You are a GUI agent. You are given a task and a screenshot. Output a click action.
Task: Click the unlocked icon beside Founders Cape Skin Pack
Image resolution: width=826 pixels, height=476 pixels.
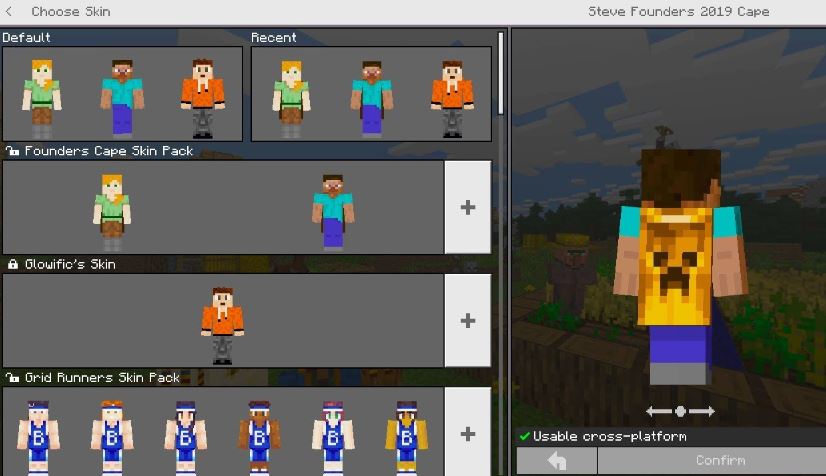pyautogui.click(x=13, y=151)
